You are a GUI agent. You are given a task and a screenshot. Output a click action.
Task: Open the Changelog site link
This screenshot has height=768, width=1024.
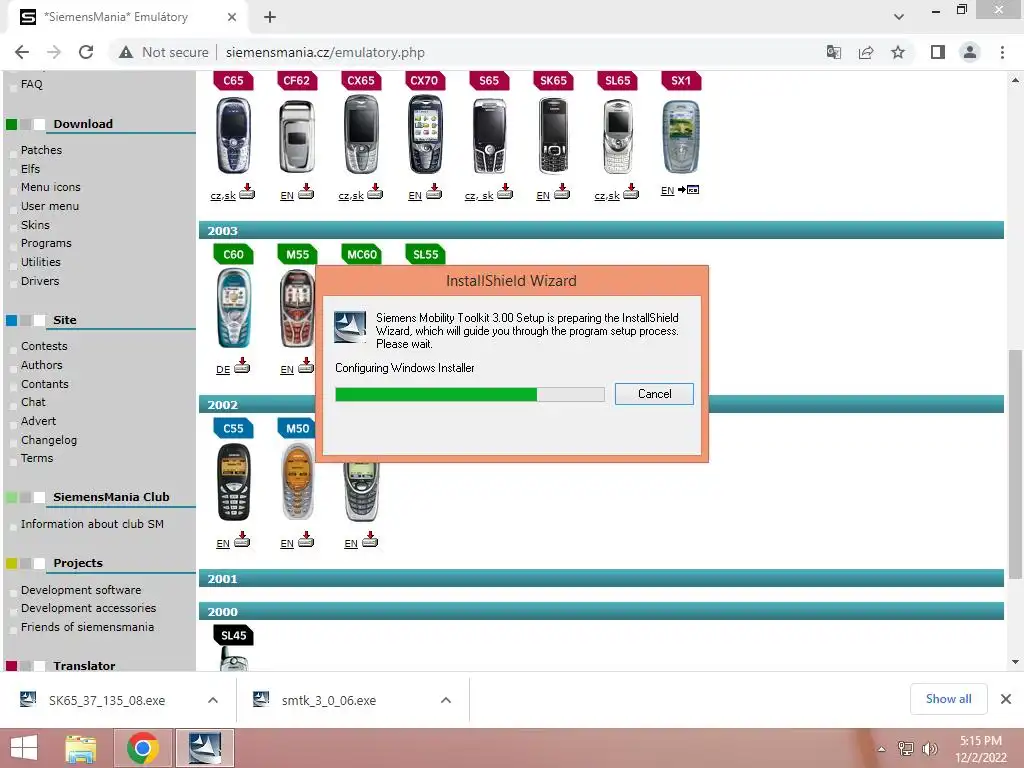(x=48, y=440)
